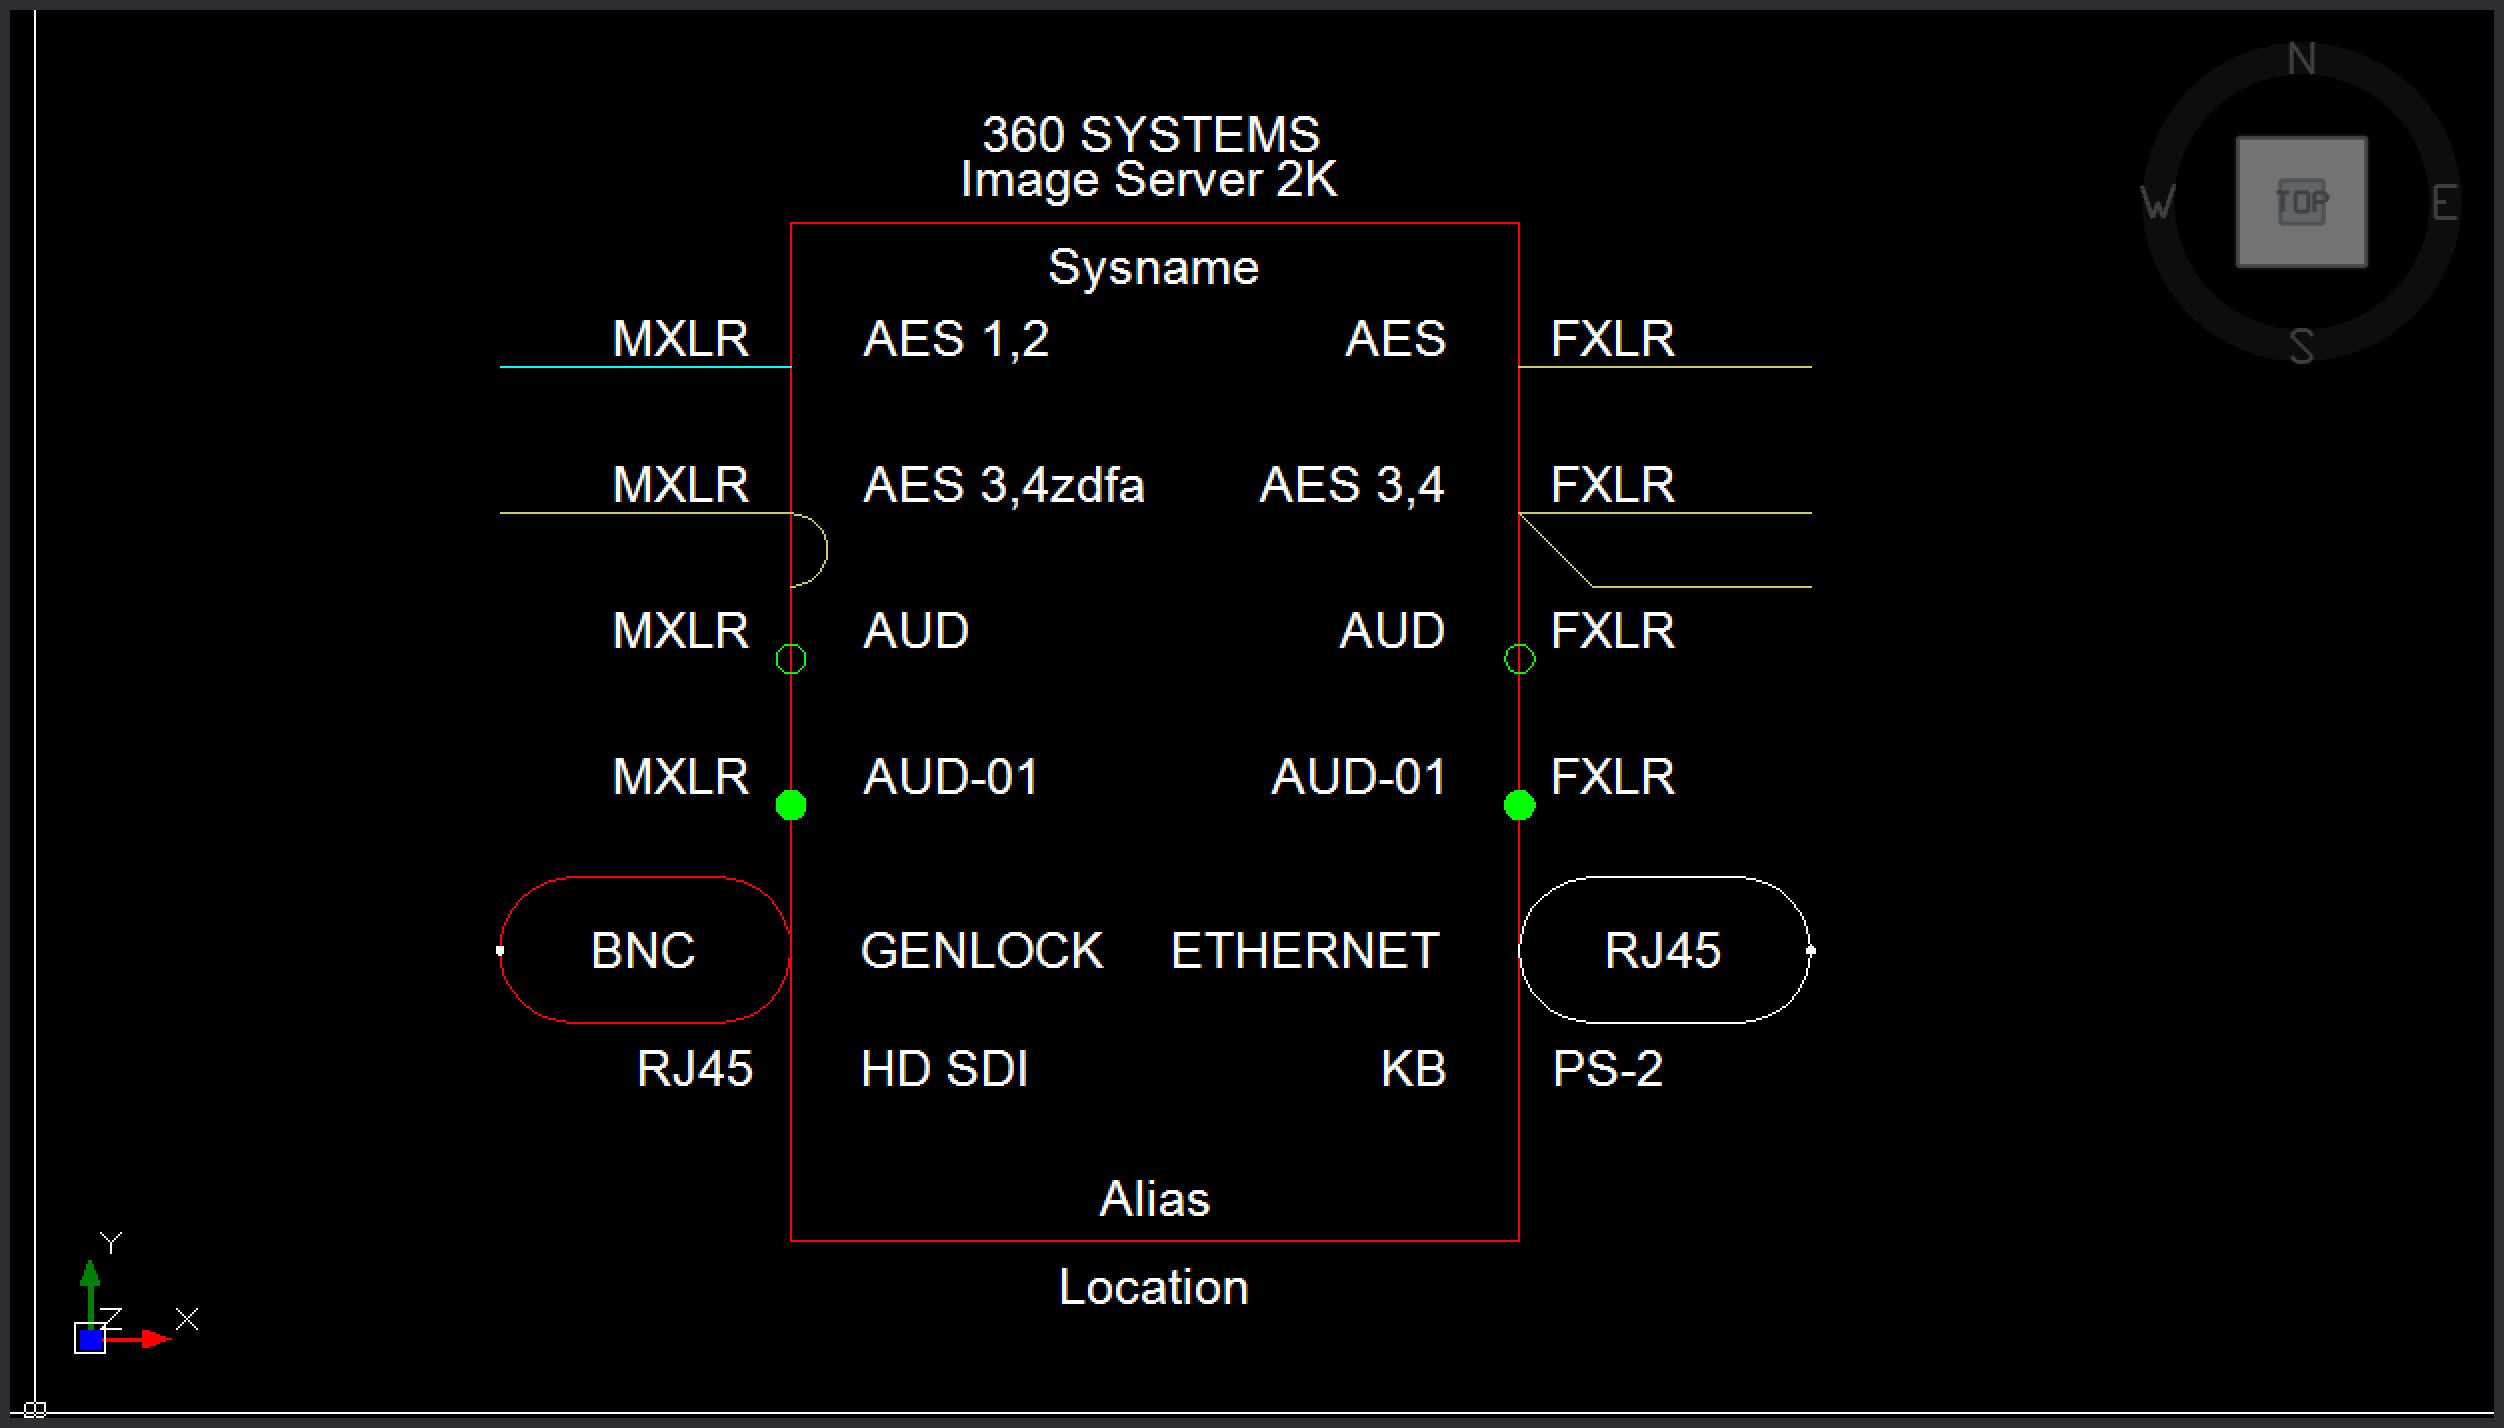
Task: Click the FXLR label next to right AUD-01
Action: click(1613, 777)
